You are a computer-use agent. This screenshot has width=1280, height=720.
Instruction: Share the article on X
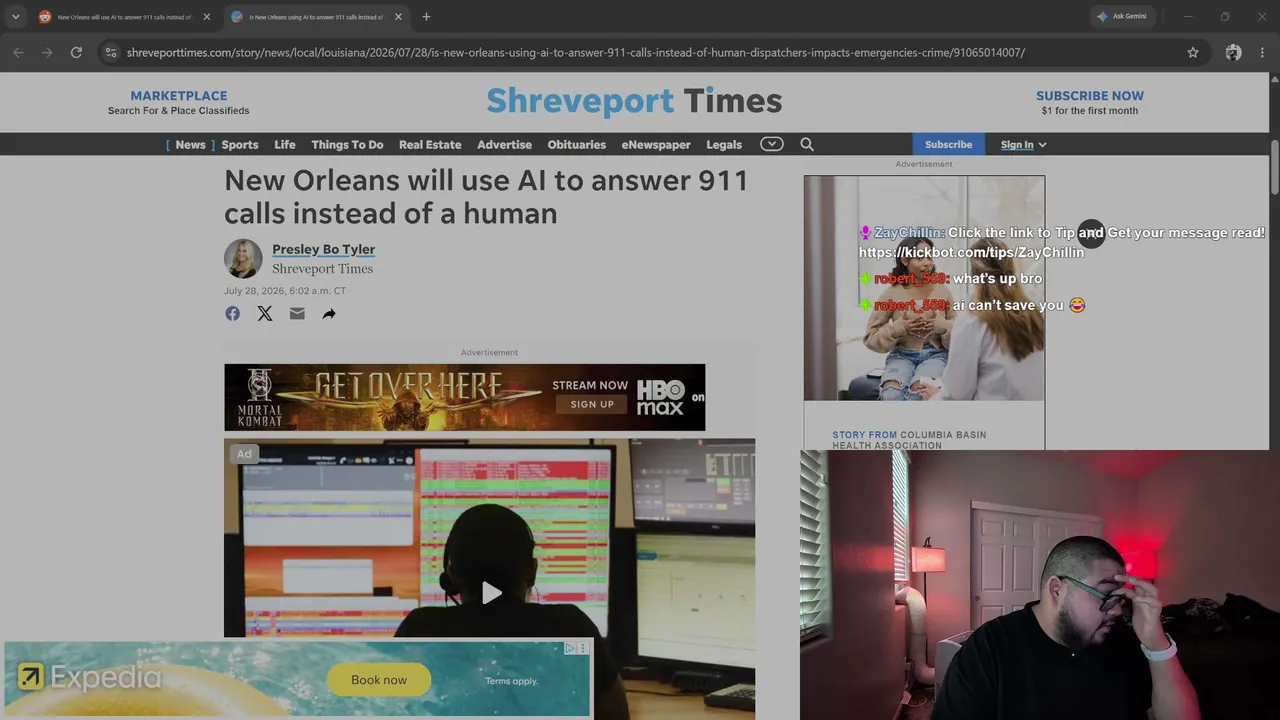(265, 314)
